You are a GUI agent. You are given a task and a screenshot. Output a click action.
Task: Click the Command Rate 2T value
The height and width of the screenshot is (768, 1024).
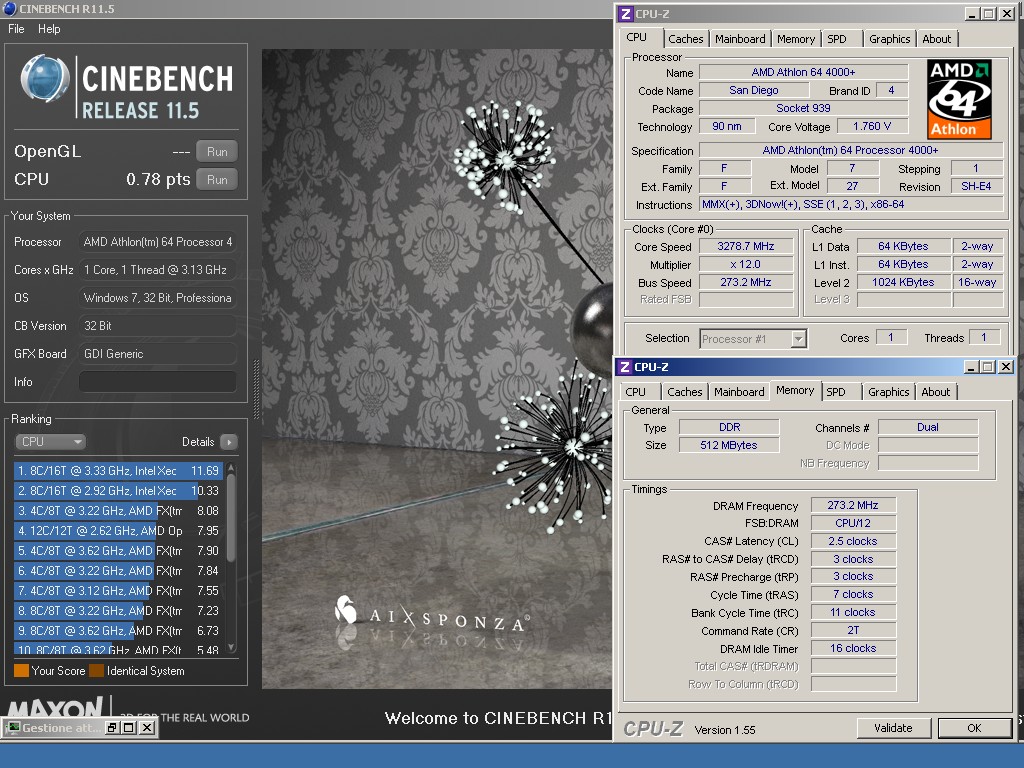click(853, 630)
